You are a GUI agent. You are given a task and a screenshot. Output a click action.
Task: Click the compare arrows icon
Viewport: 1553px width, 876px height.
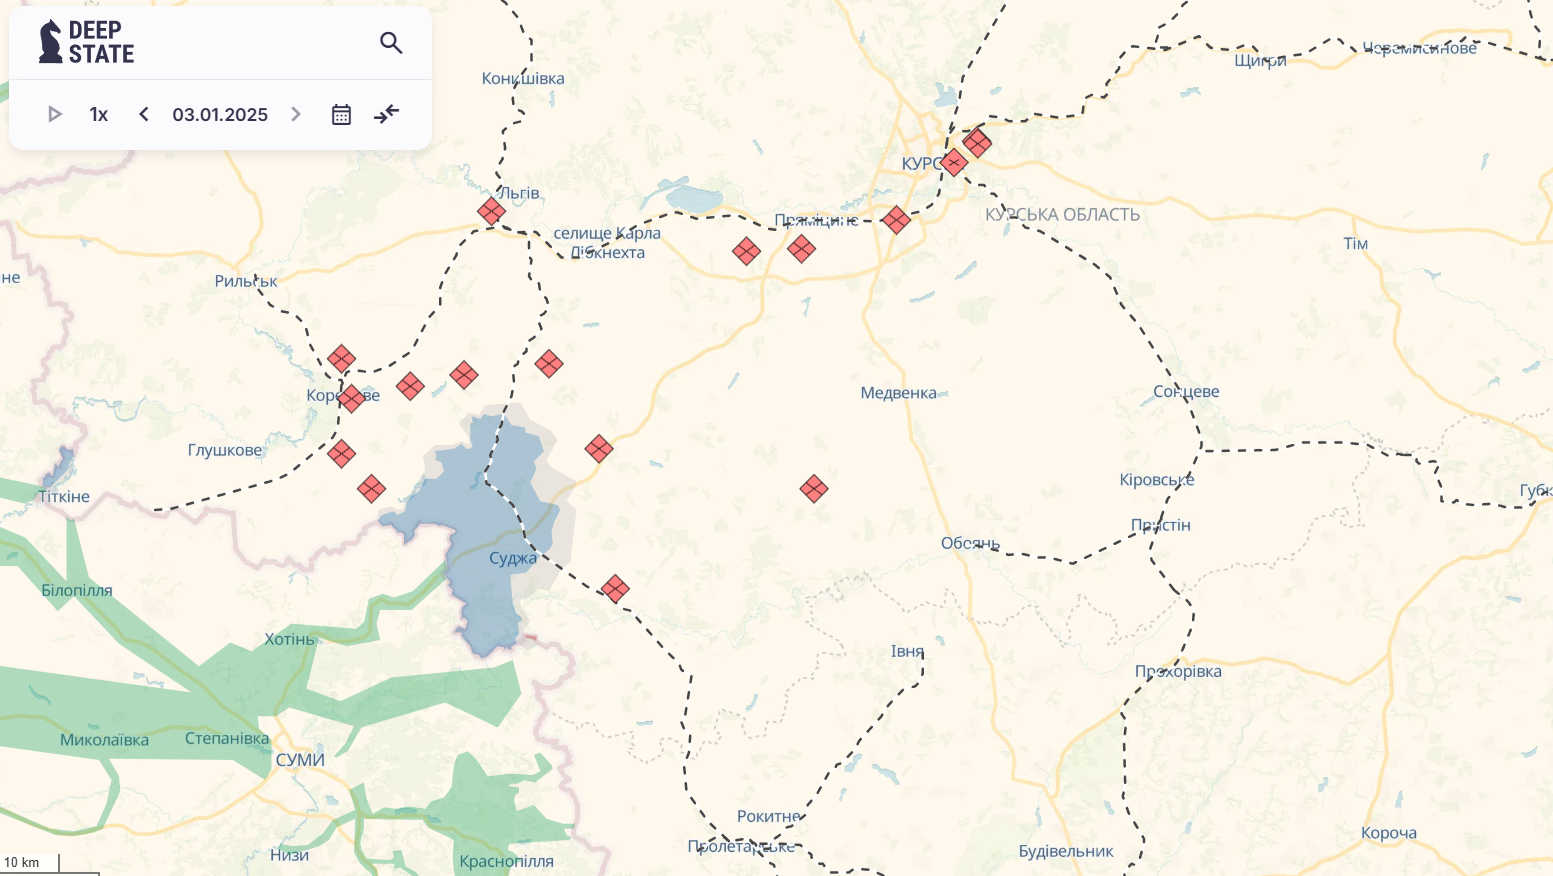tap(387, 114)
